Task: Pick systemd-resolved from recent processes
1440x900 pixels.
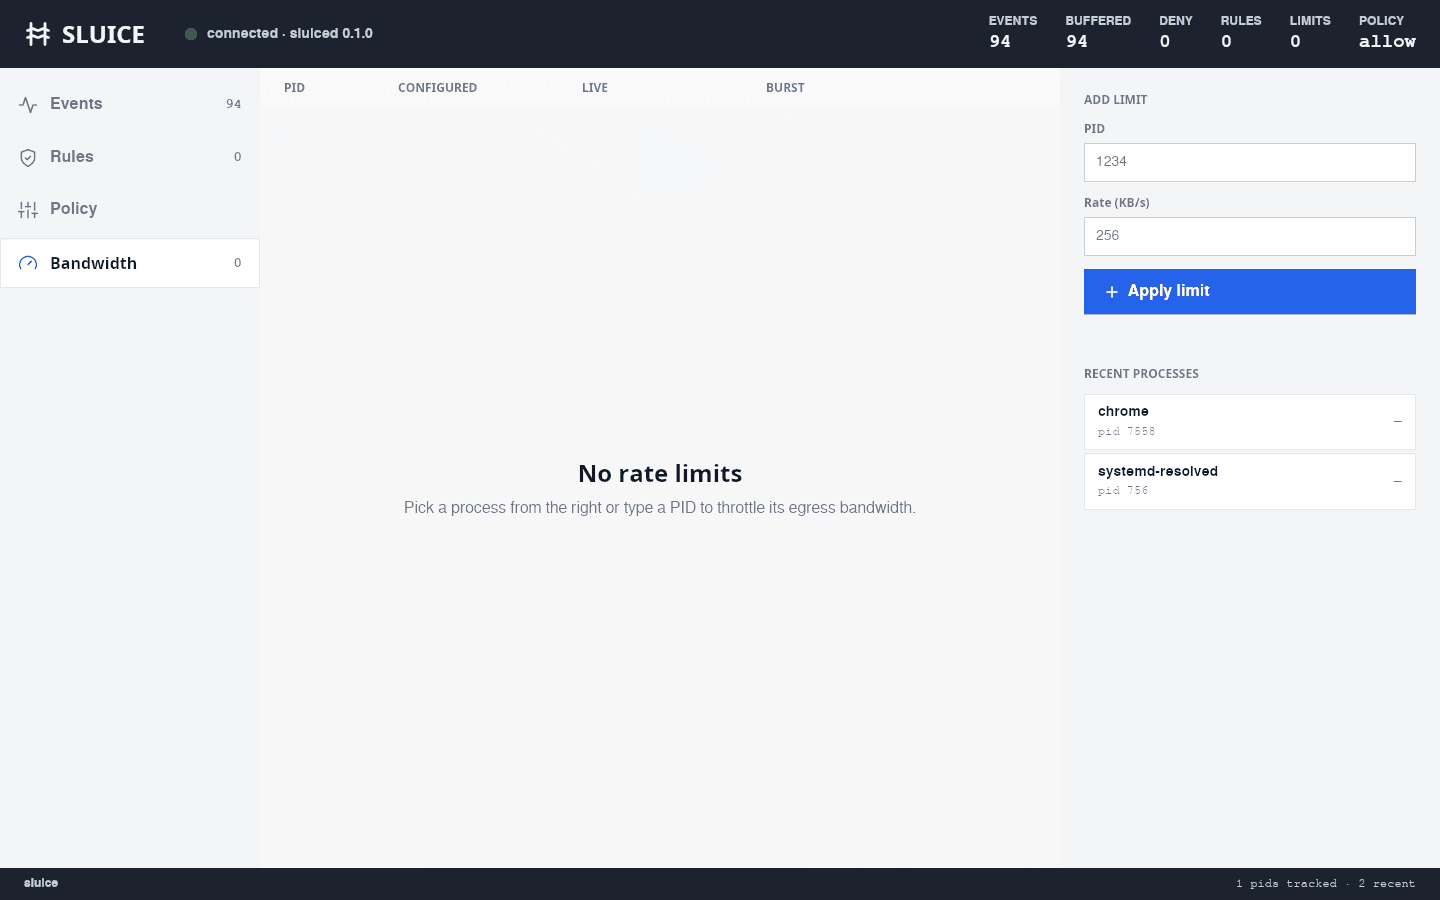Action: [x=1250, y=481]
